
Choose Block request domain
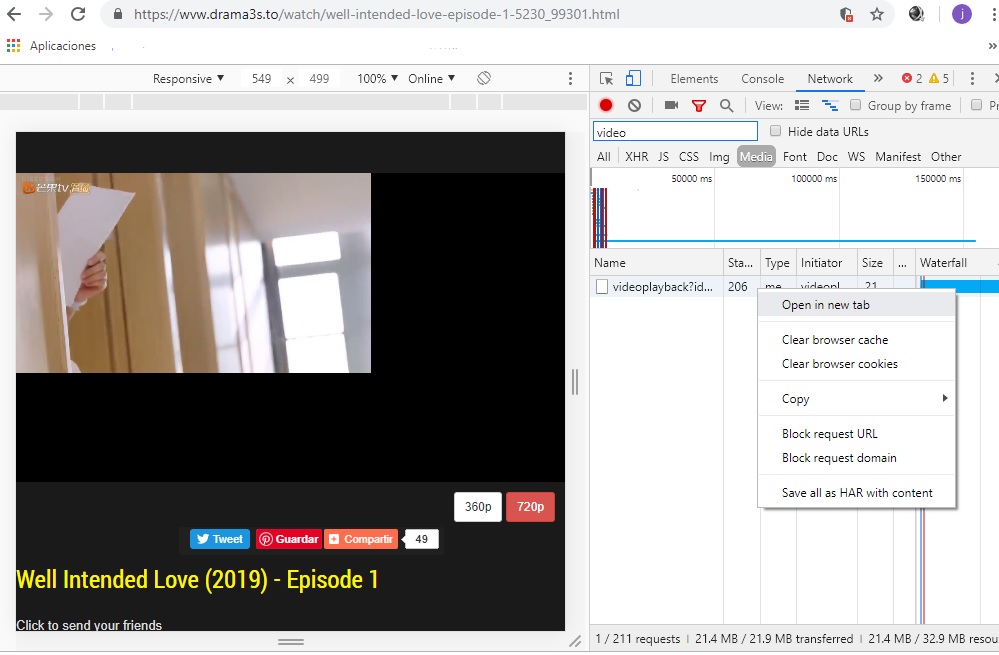coord(857,457)
